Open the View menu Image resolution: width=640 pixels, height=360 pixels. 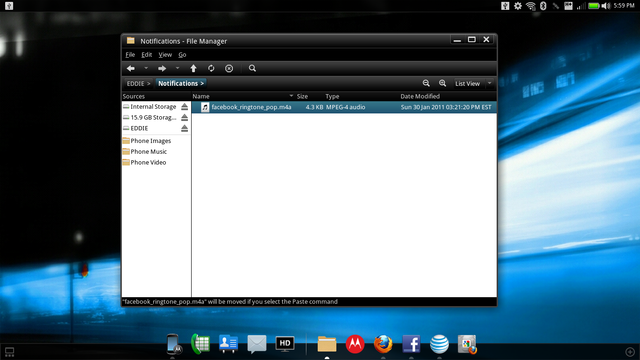(165, 55)
